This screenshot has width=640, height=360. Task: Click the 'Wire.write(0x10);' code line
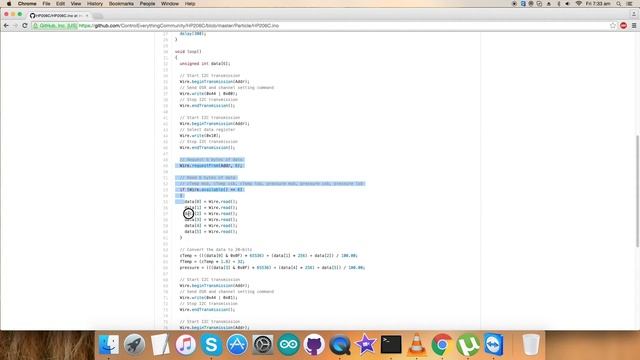click(x=200, y=136)
